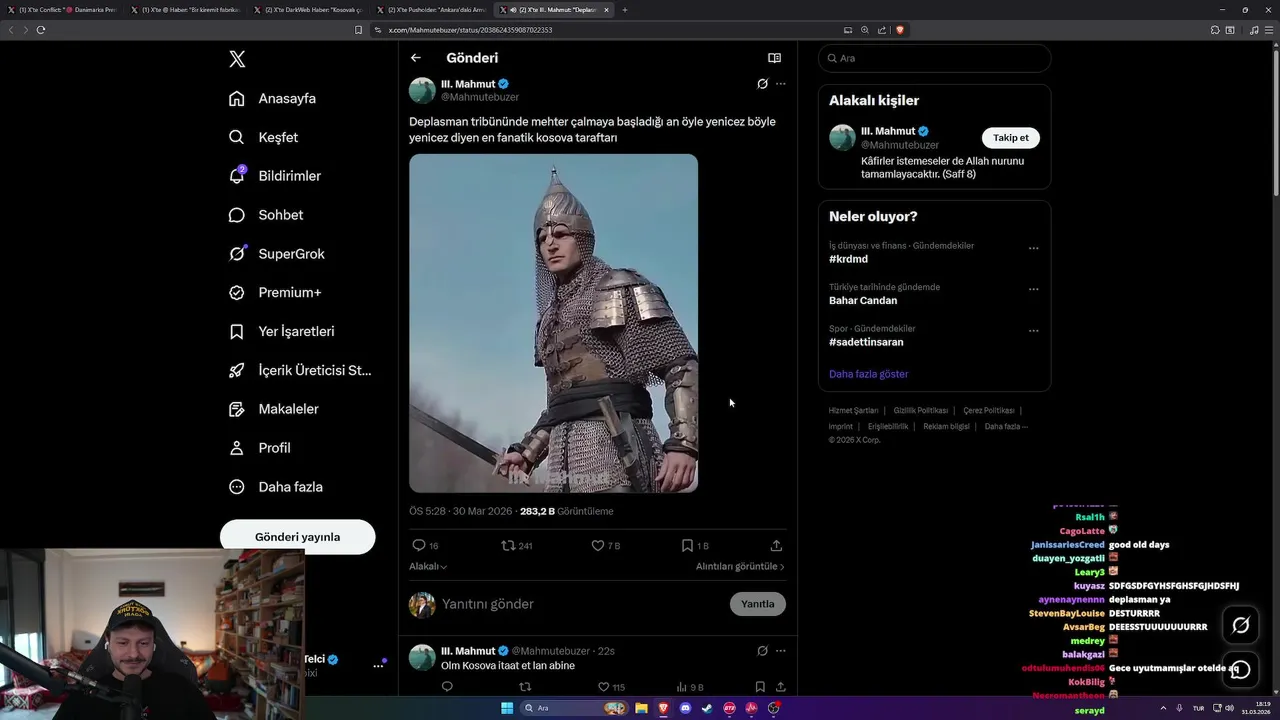This screenshot has height=720, width=1280.
Task: Click Grok icon on 'Olm Kosova' reply
Action: (762, 651)
